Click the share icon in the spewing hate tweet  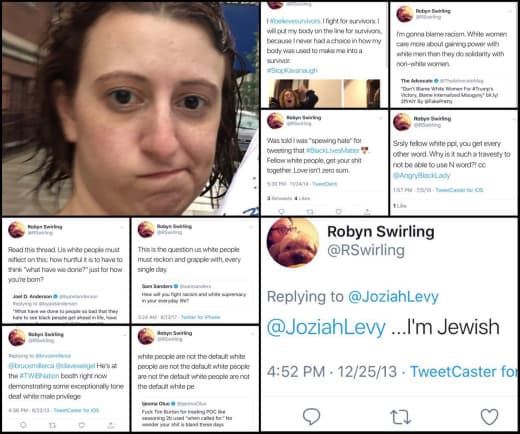[x=367, y=211]
